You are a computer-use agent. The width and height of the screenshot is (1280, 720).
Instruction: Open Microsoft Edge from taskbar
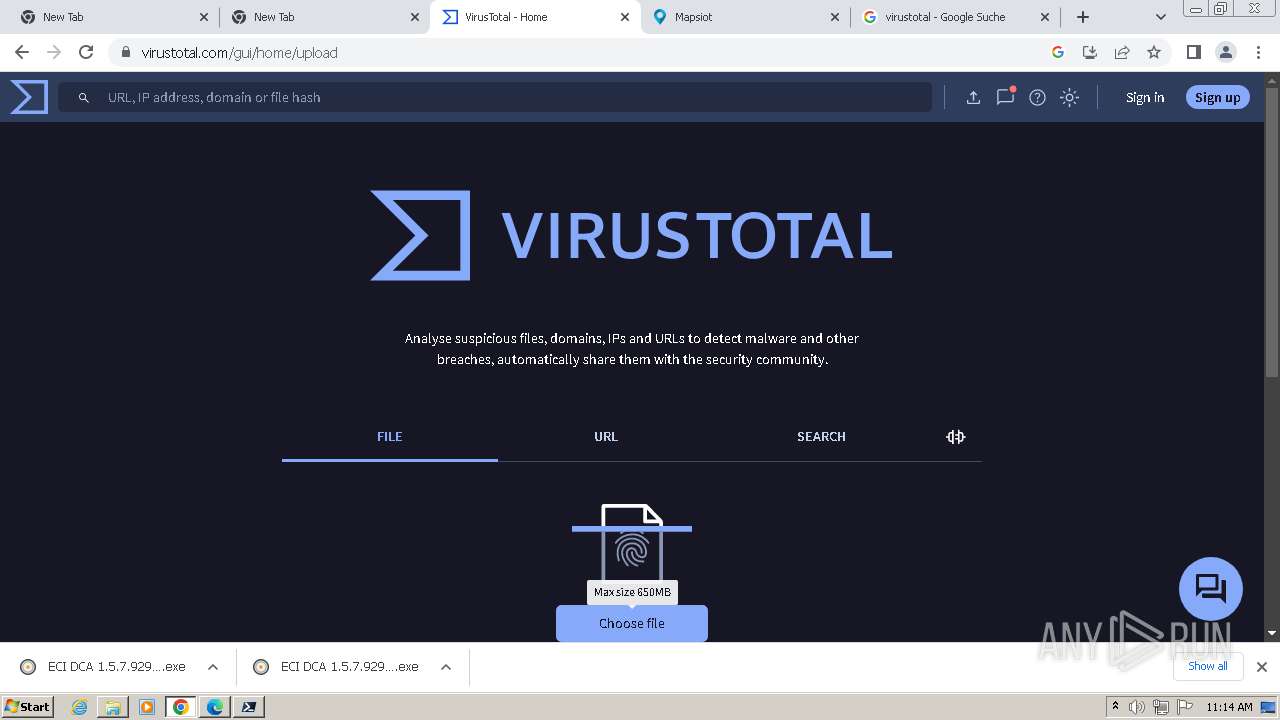click(214, 707)
